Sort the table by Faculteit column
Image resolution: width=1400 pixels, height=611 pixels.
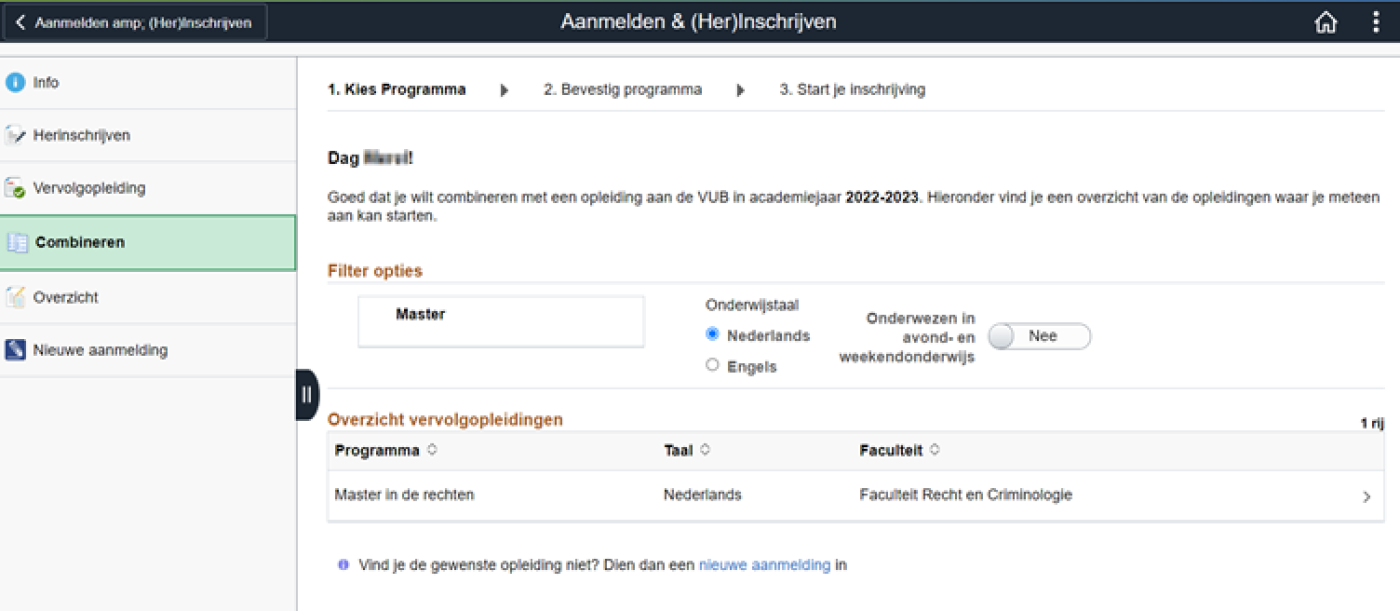(x=900, y=450)
